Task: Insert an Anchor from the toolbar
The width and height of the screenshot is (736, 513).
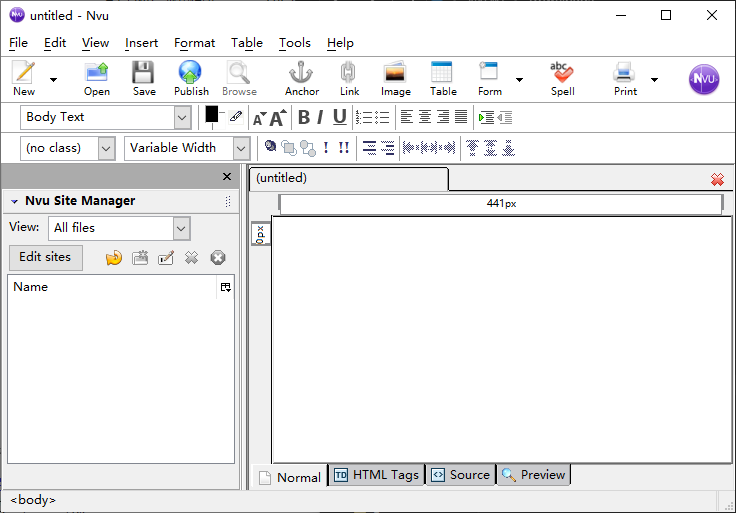Action: 301,78
